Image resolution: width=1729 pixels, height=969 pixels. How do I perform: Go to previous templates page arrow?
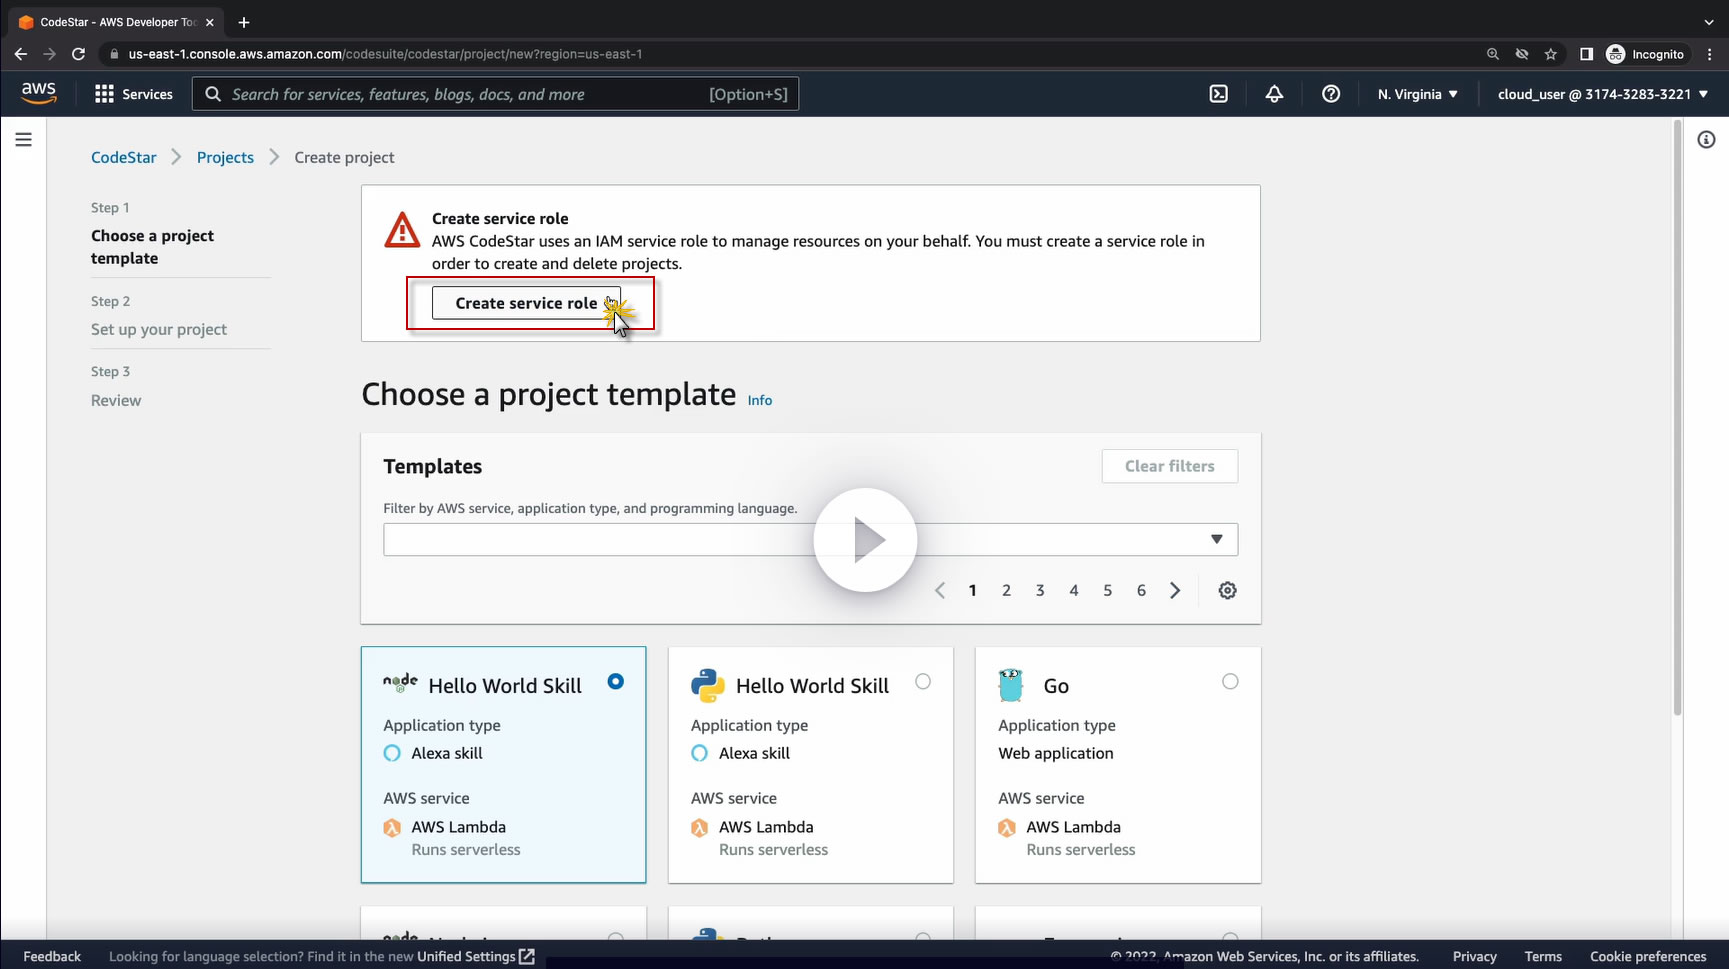940,590
